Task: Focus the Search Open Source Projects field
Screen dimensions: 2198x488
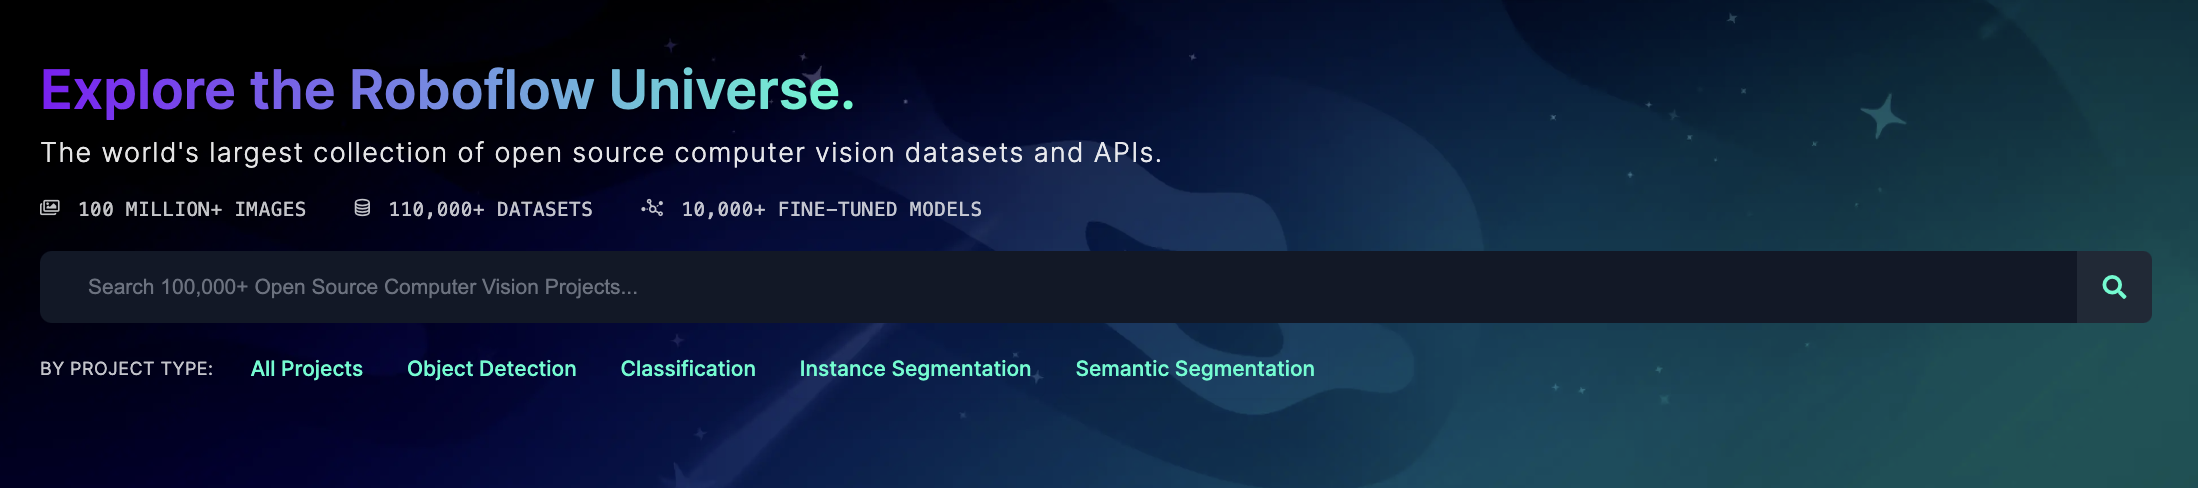Action: [1058, 287]
